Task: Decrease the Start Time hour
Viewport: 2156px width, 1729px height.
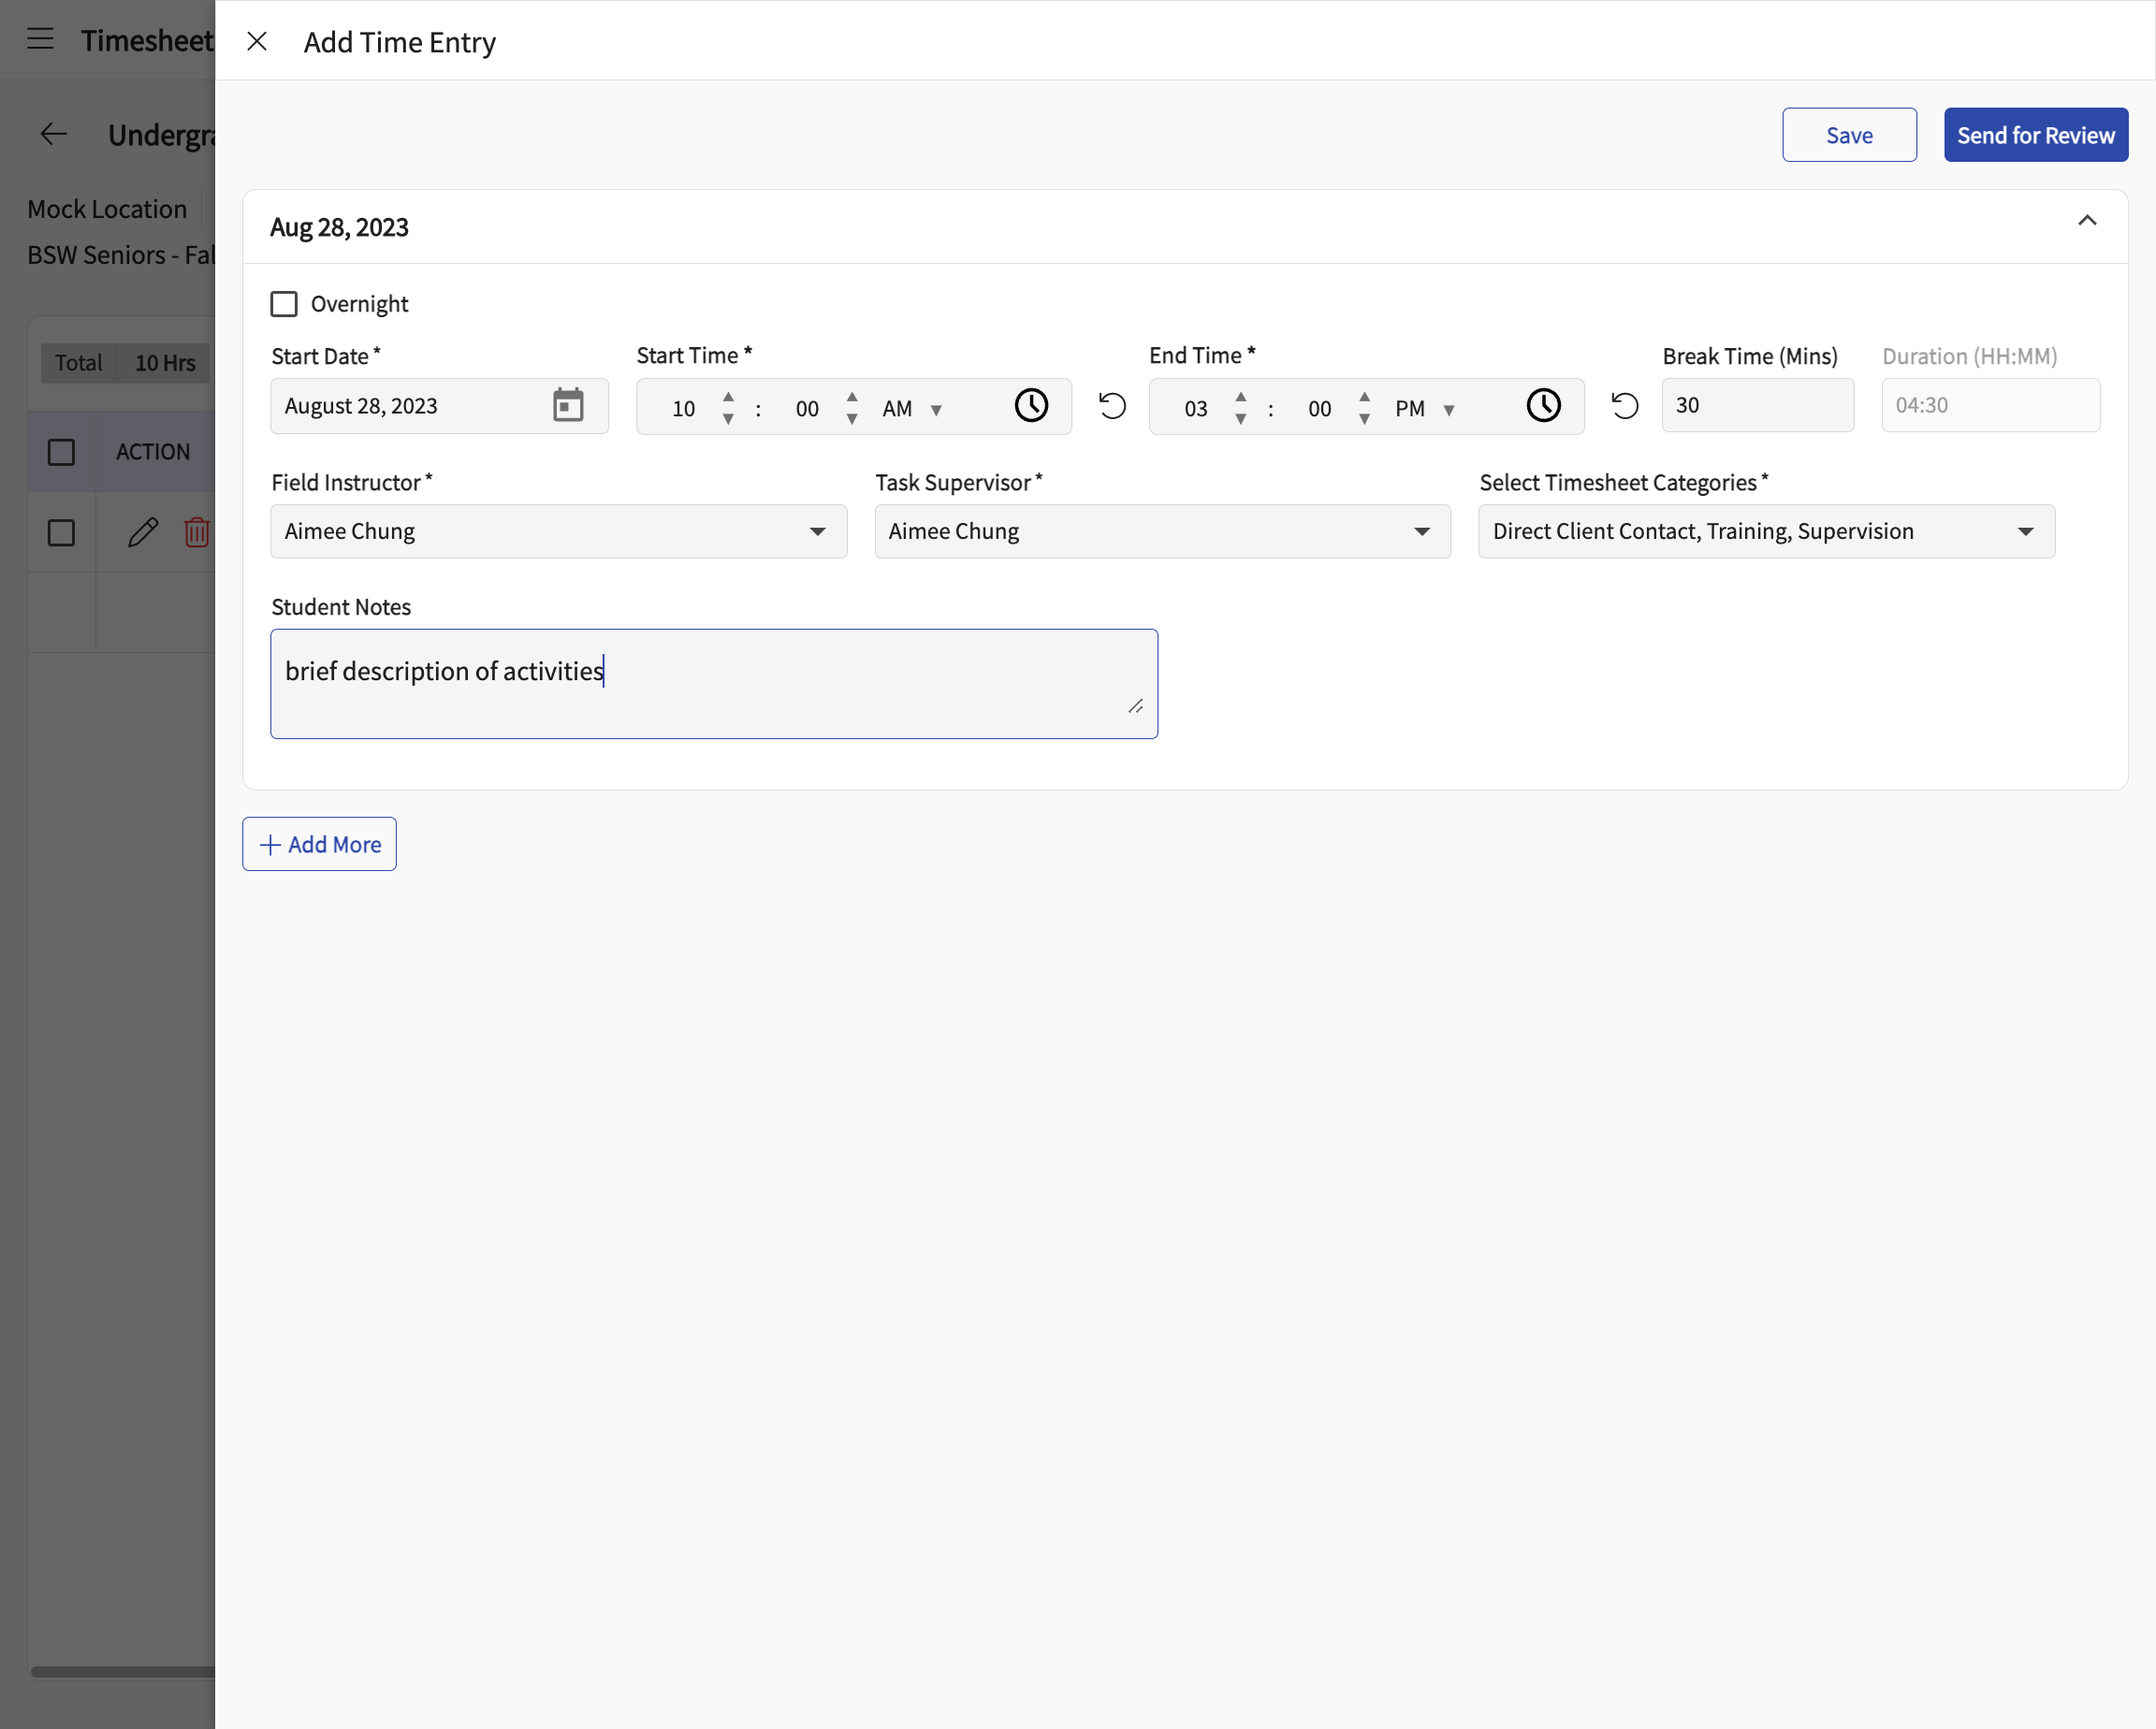Action: tap(728, 419)
